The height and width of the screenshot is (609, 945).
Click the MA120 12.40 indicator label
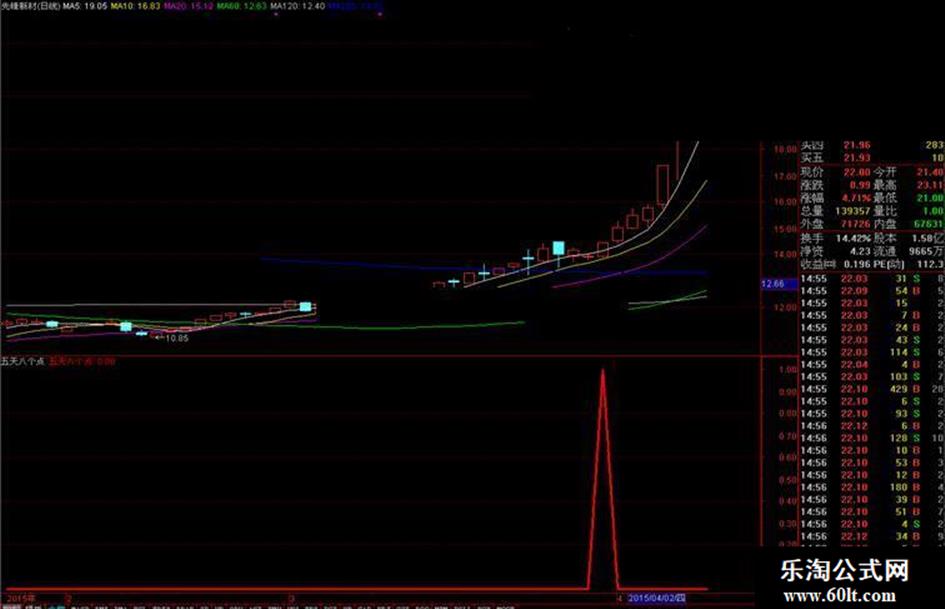tap(298, 6)
